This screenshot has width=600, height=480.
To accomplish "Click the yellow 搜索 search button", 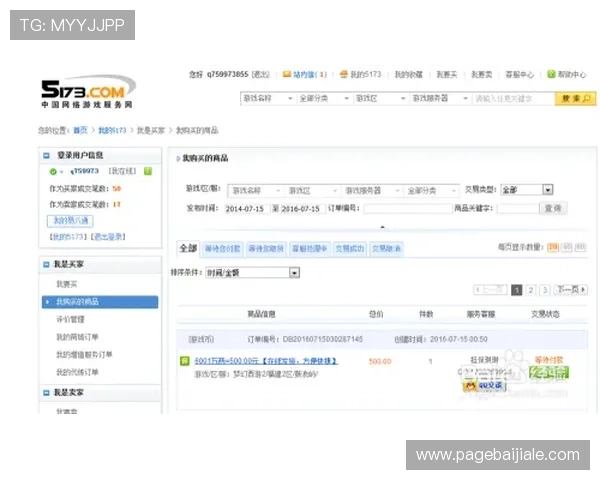I will click(x=575, y=99).
